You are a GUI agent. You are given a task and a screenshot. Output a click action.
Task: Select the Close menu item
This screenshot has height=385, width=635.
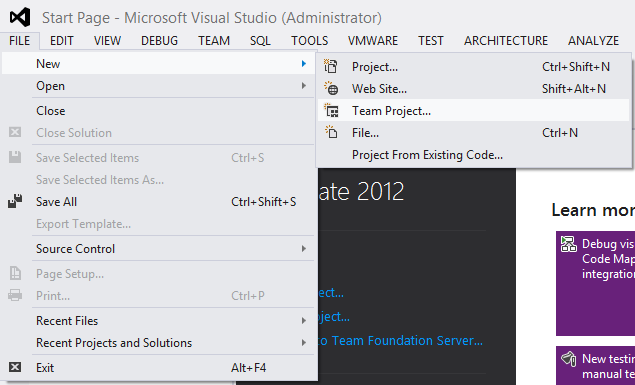coord(158,111)
